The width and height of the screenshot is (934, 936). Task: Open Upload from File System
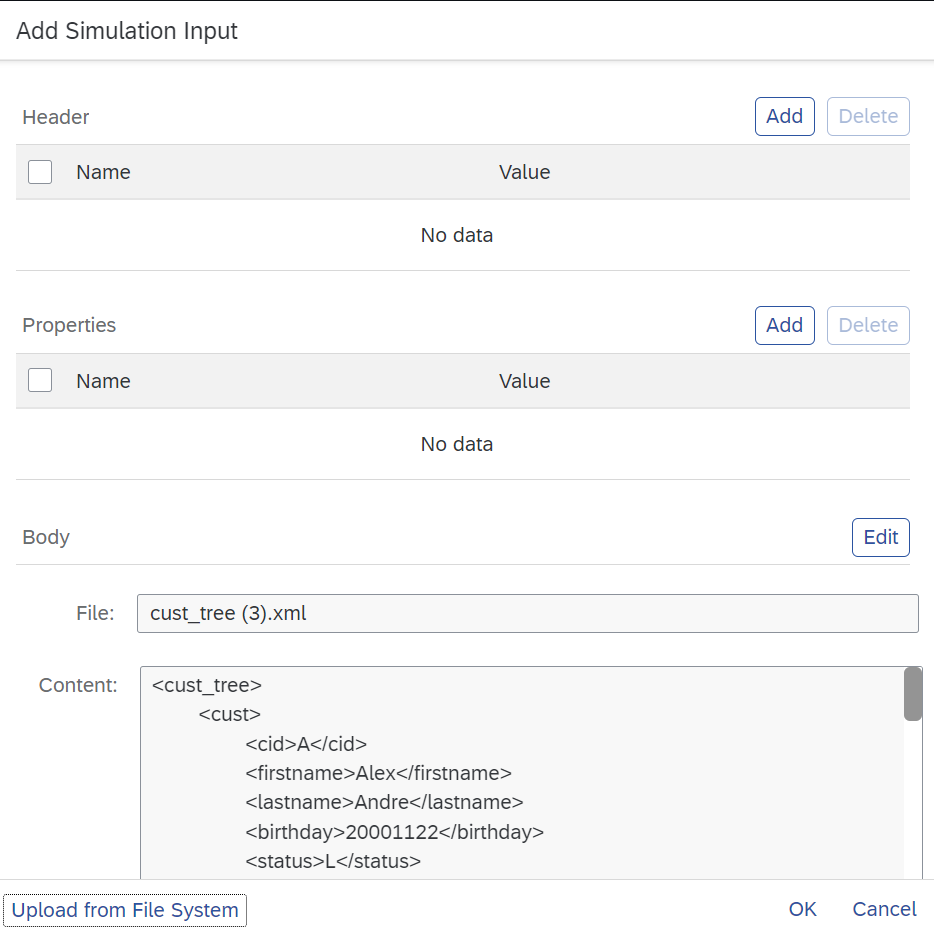point(125,910)
